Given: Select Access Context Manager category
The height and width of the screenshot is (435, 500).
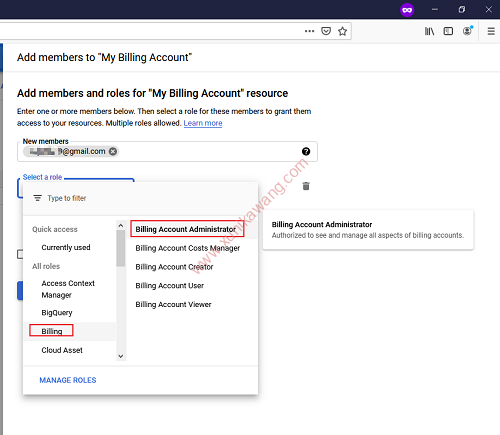Looking at the screenshot, I should 68,289.
